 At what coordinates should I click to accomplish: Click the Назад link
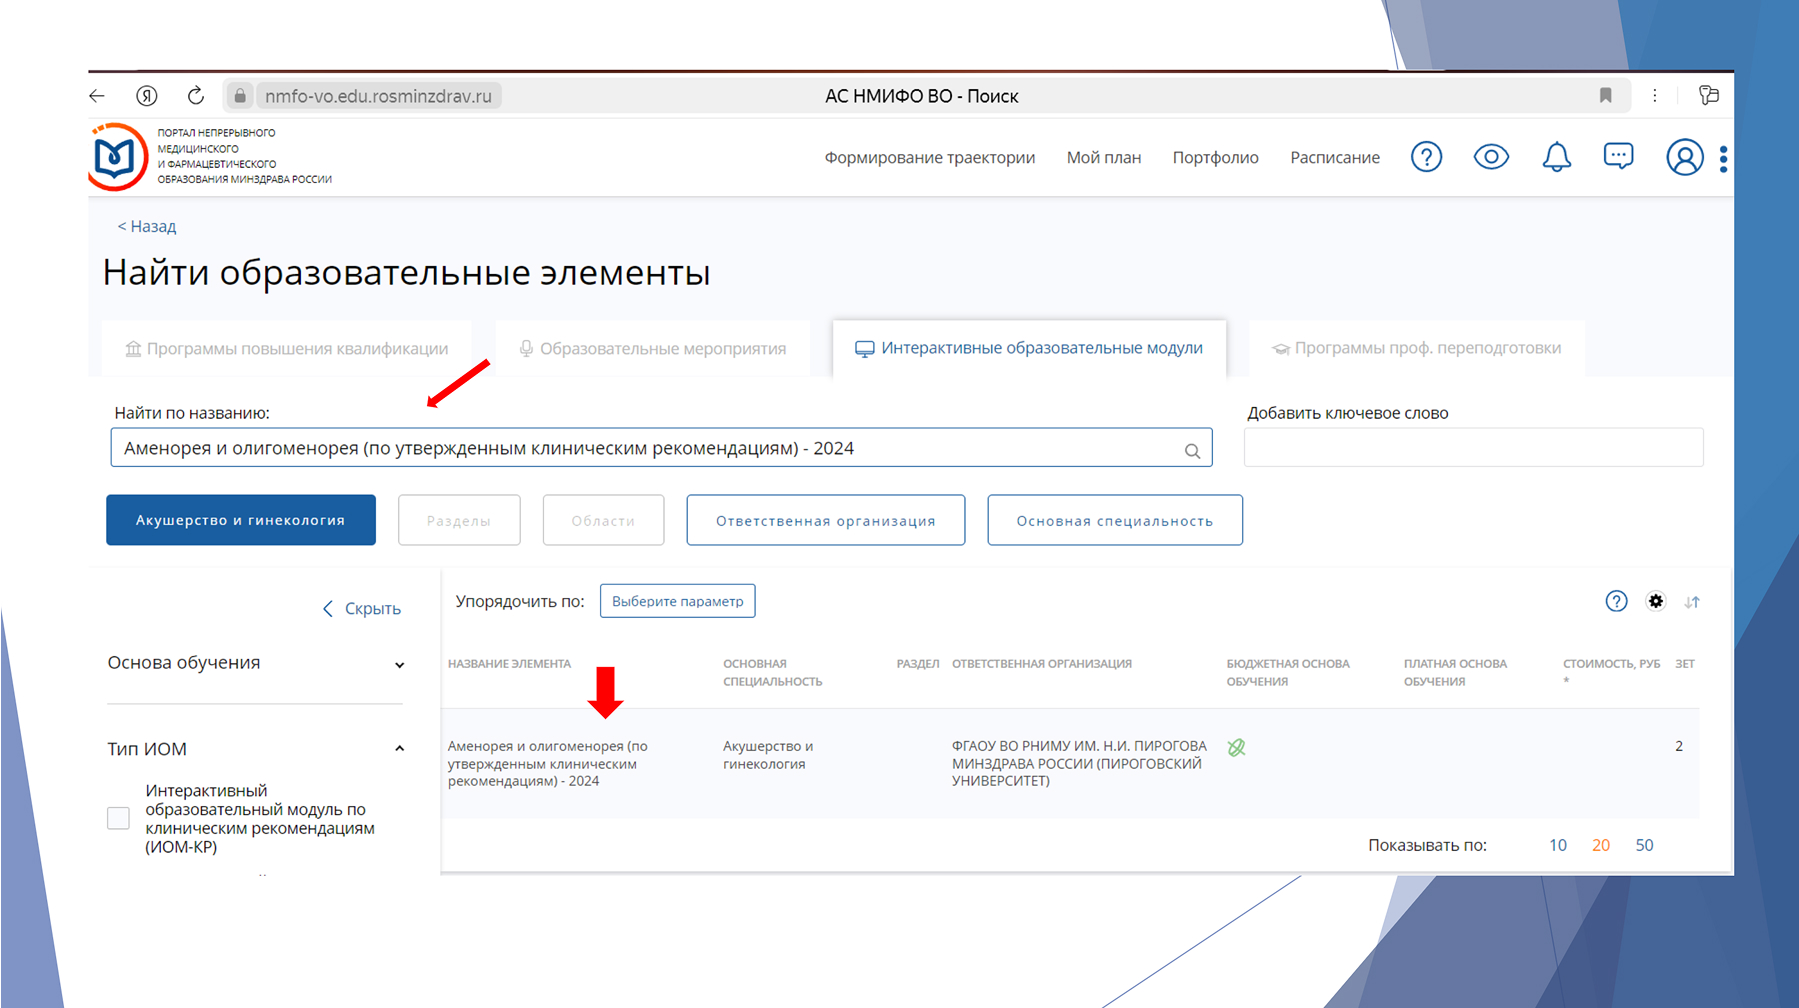147,226
